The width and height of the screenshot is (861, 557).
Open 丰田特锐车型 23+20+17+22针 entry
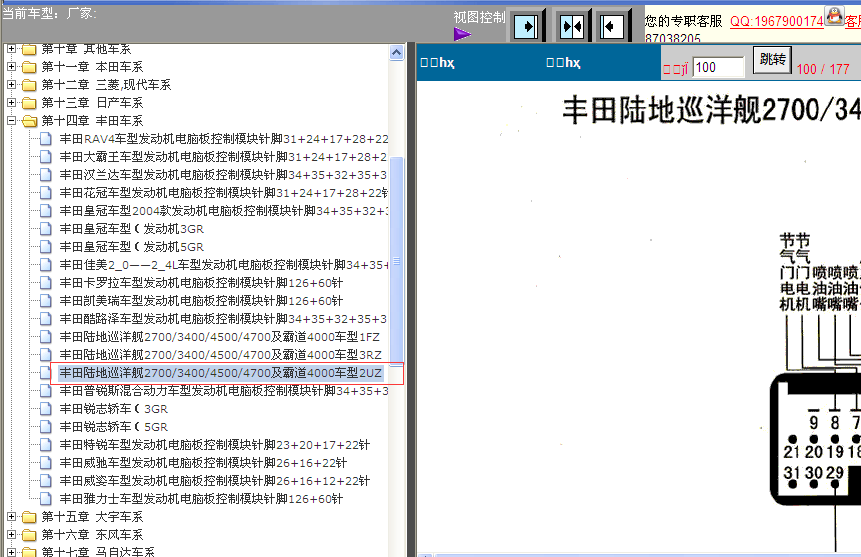[x=215, y=445]
